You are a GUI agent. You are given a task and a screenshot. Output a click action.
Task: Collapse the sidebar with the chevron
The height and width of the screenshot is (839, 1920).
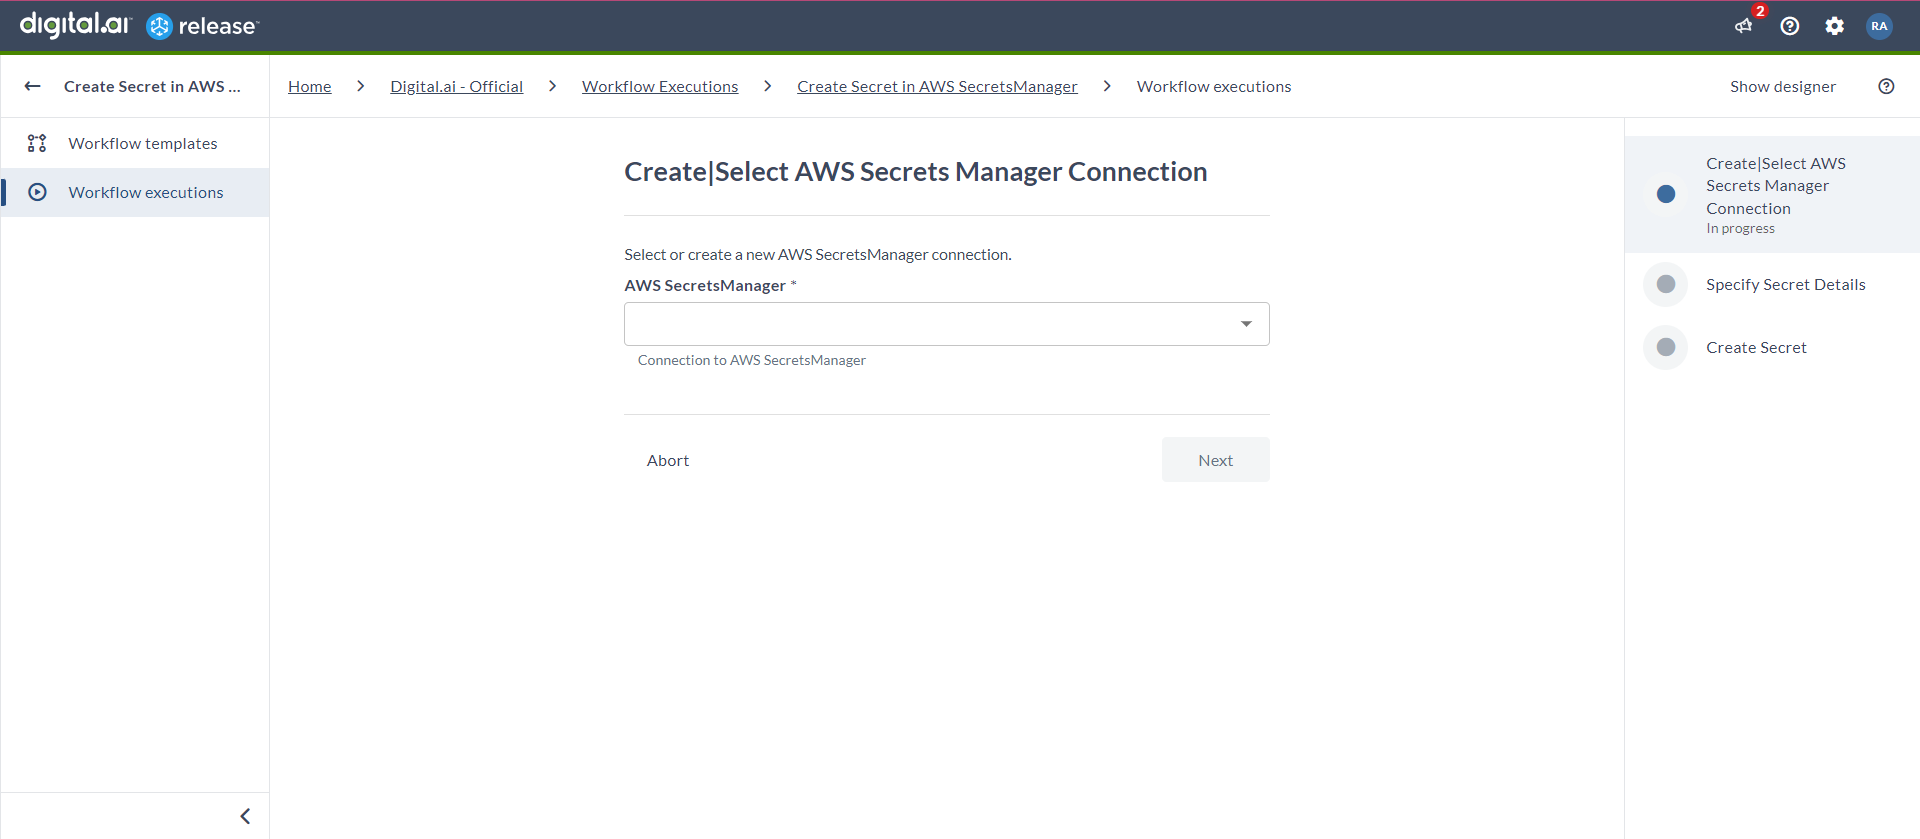245,816
